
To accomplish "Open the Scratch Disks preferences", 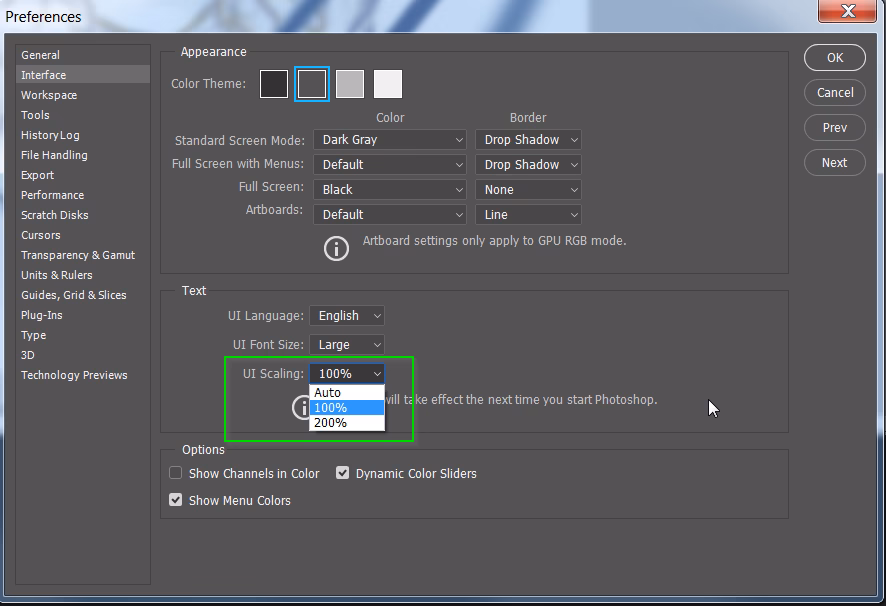I will pyautogui.click(x=54, y=215).
